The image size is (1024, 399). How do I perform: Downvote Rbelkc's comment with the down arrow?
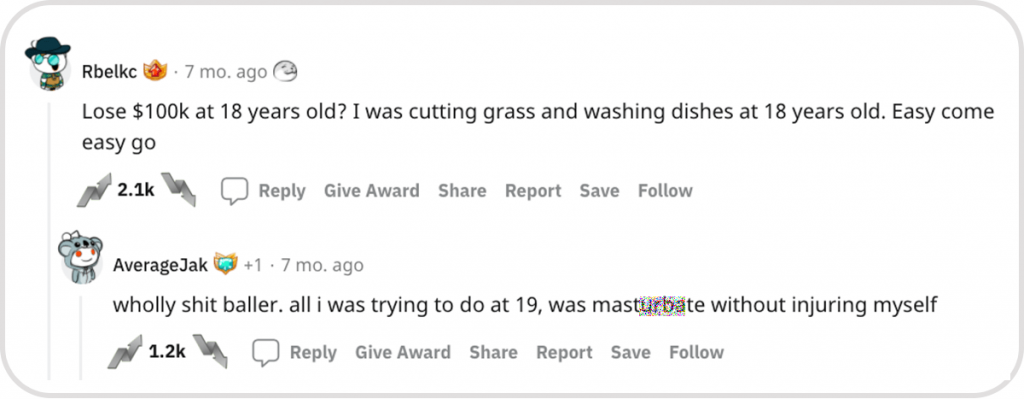pos(179,189)
